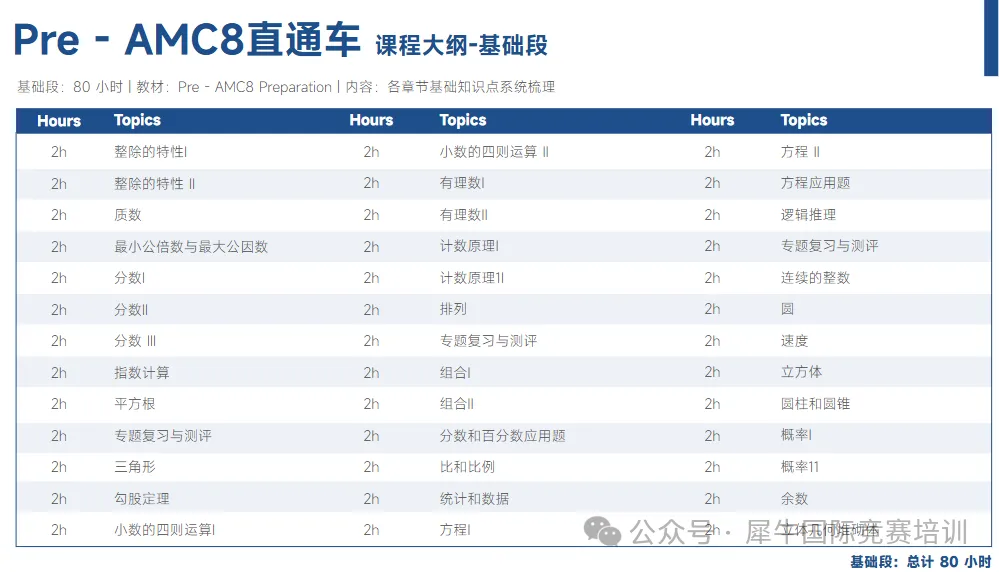The height and width of the screenshot is (572, 999).
Task: Select topic '整除的特性 II'
Action: point(155,183)
